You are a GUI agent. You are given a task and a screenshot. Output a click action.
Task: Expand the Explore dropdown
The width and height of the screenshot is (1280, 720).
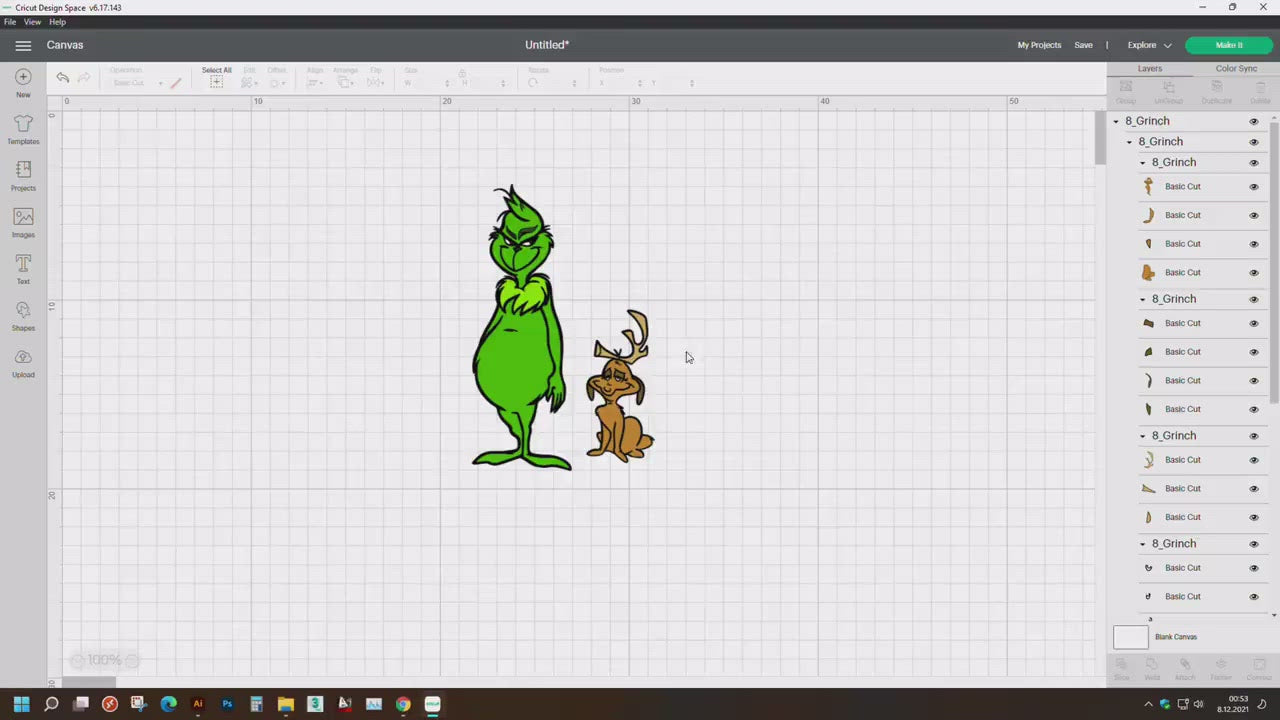pyautogui.click(x=1149, y=45)
